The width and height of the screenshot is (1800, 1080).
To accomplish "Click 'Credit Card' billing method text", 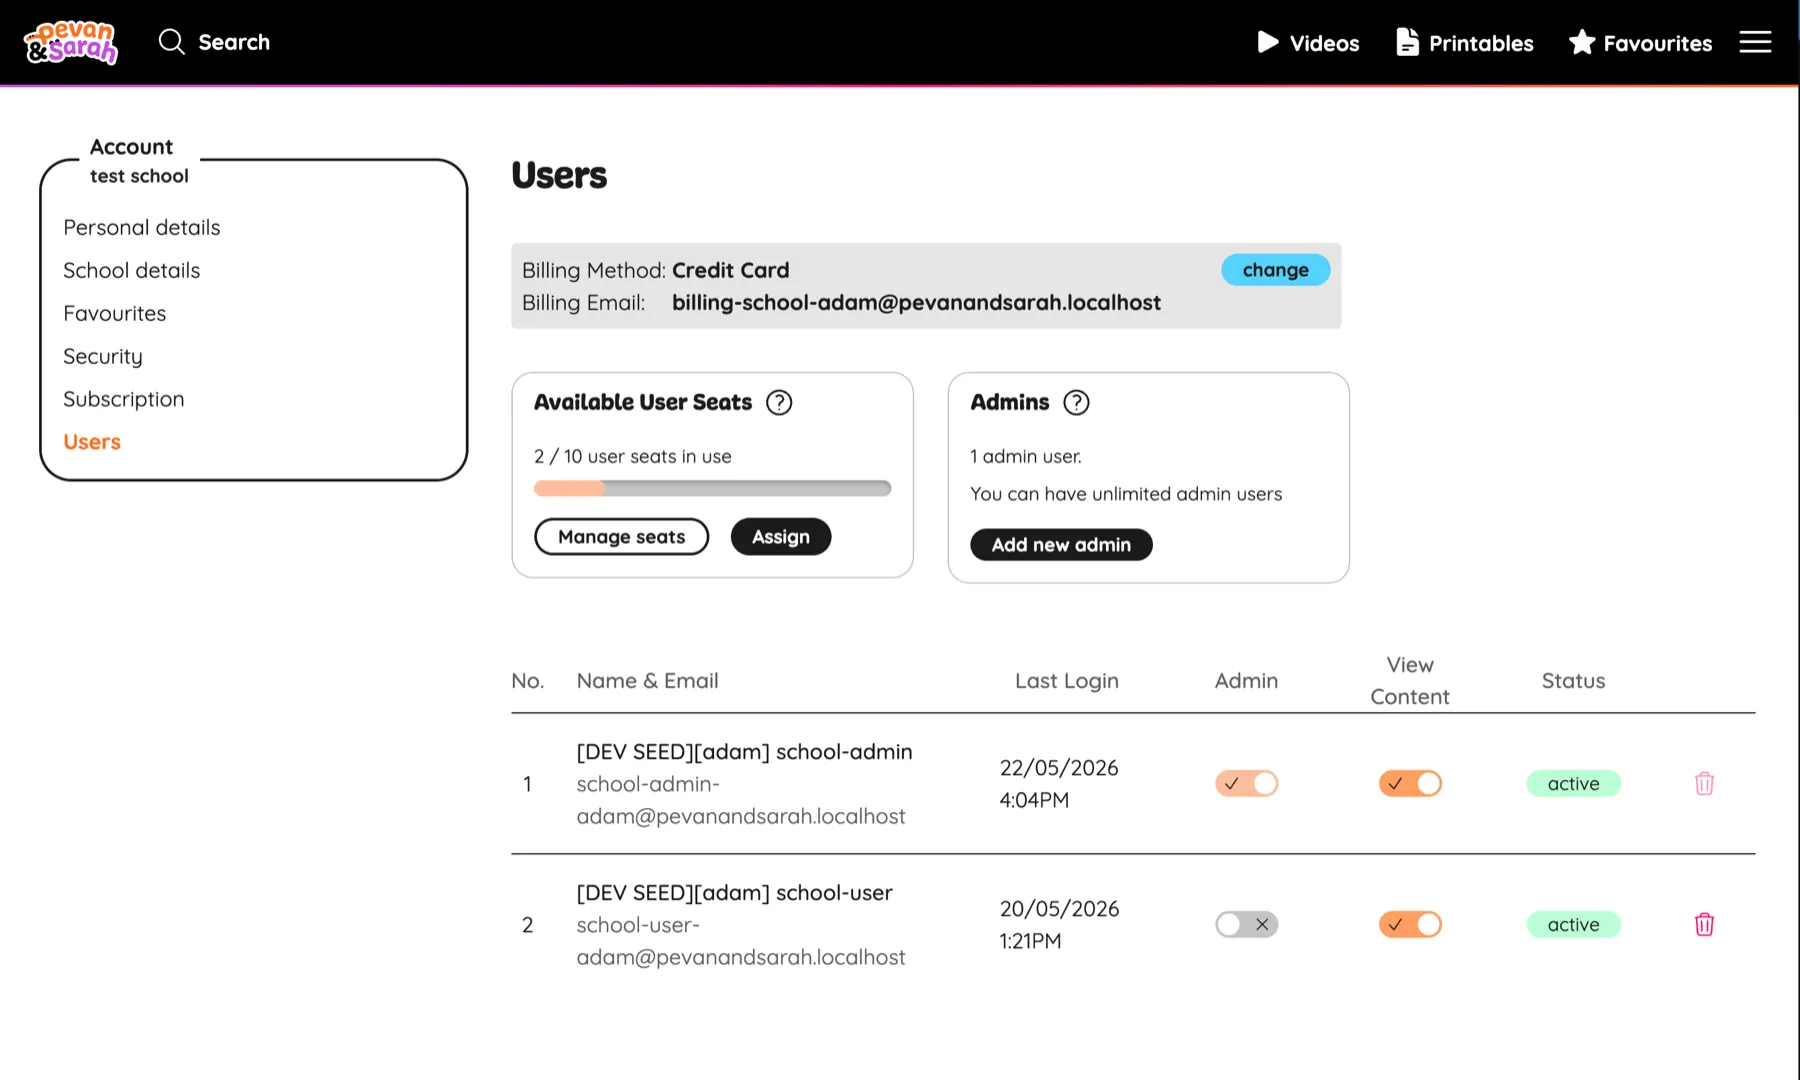I will (x=730, y=270).
